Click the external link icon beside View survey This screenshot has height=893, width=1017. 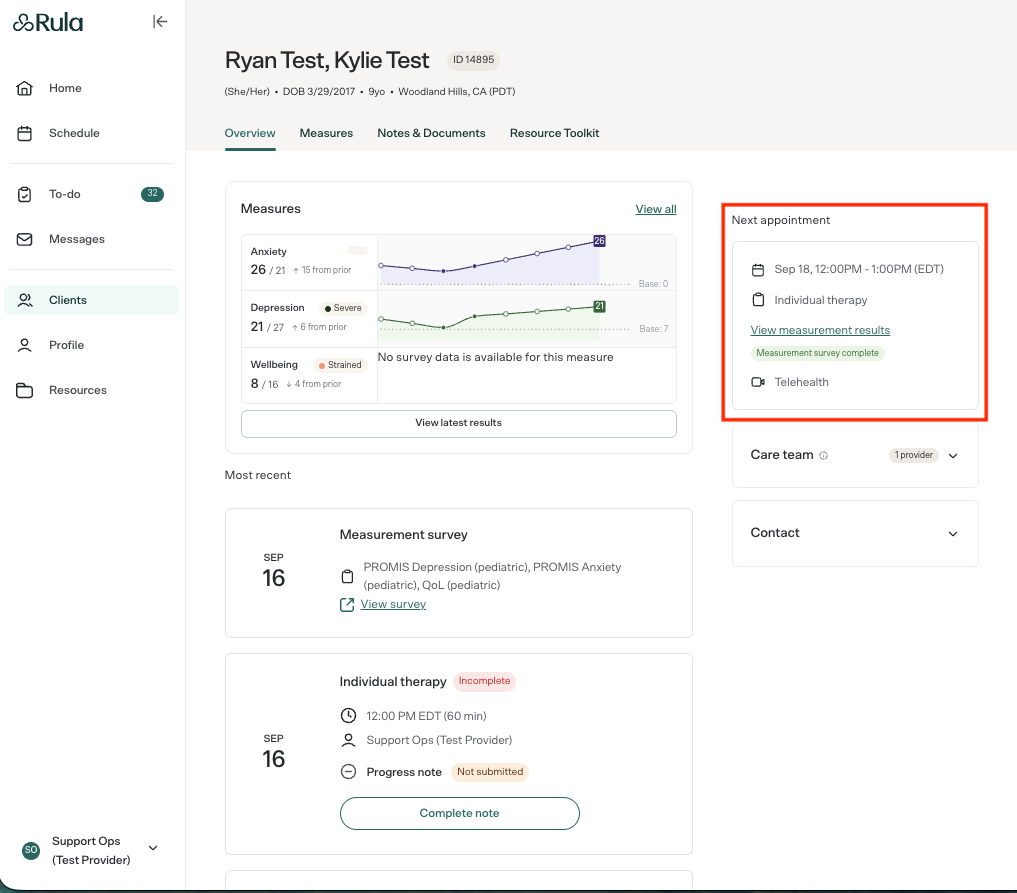[347, 604]
